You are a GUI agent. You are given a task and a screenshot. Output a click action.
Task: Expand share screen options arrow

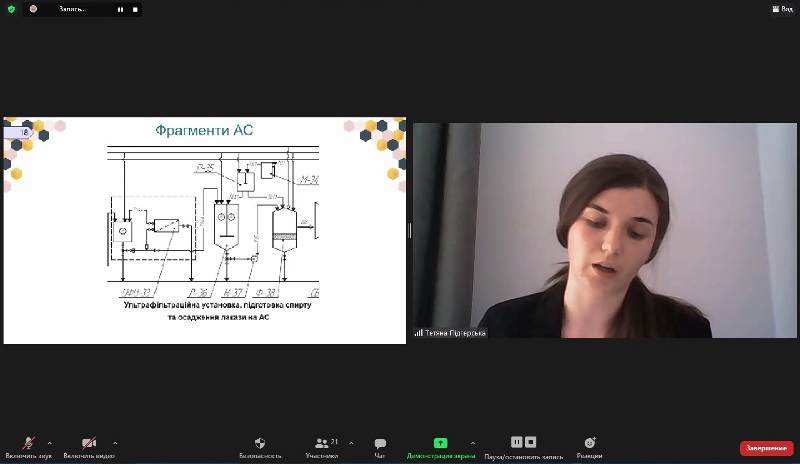pyautogui.click(x=472, y=442)
